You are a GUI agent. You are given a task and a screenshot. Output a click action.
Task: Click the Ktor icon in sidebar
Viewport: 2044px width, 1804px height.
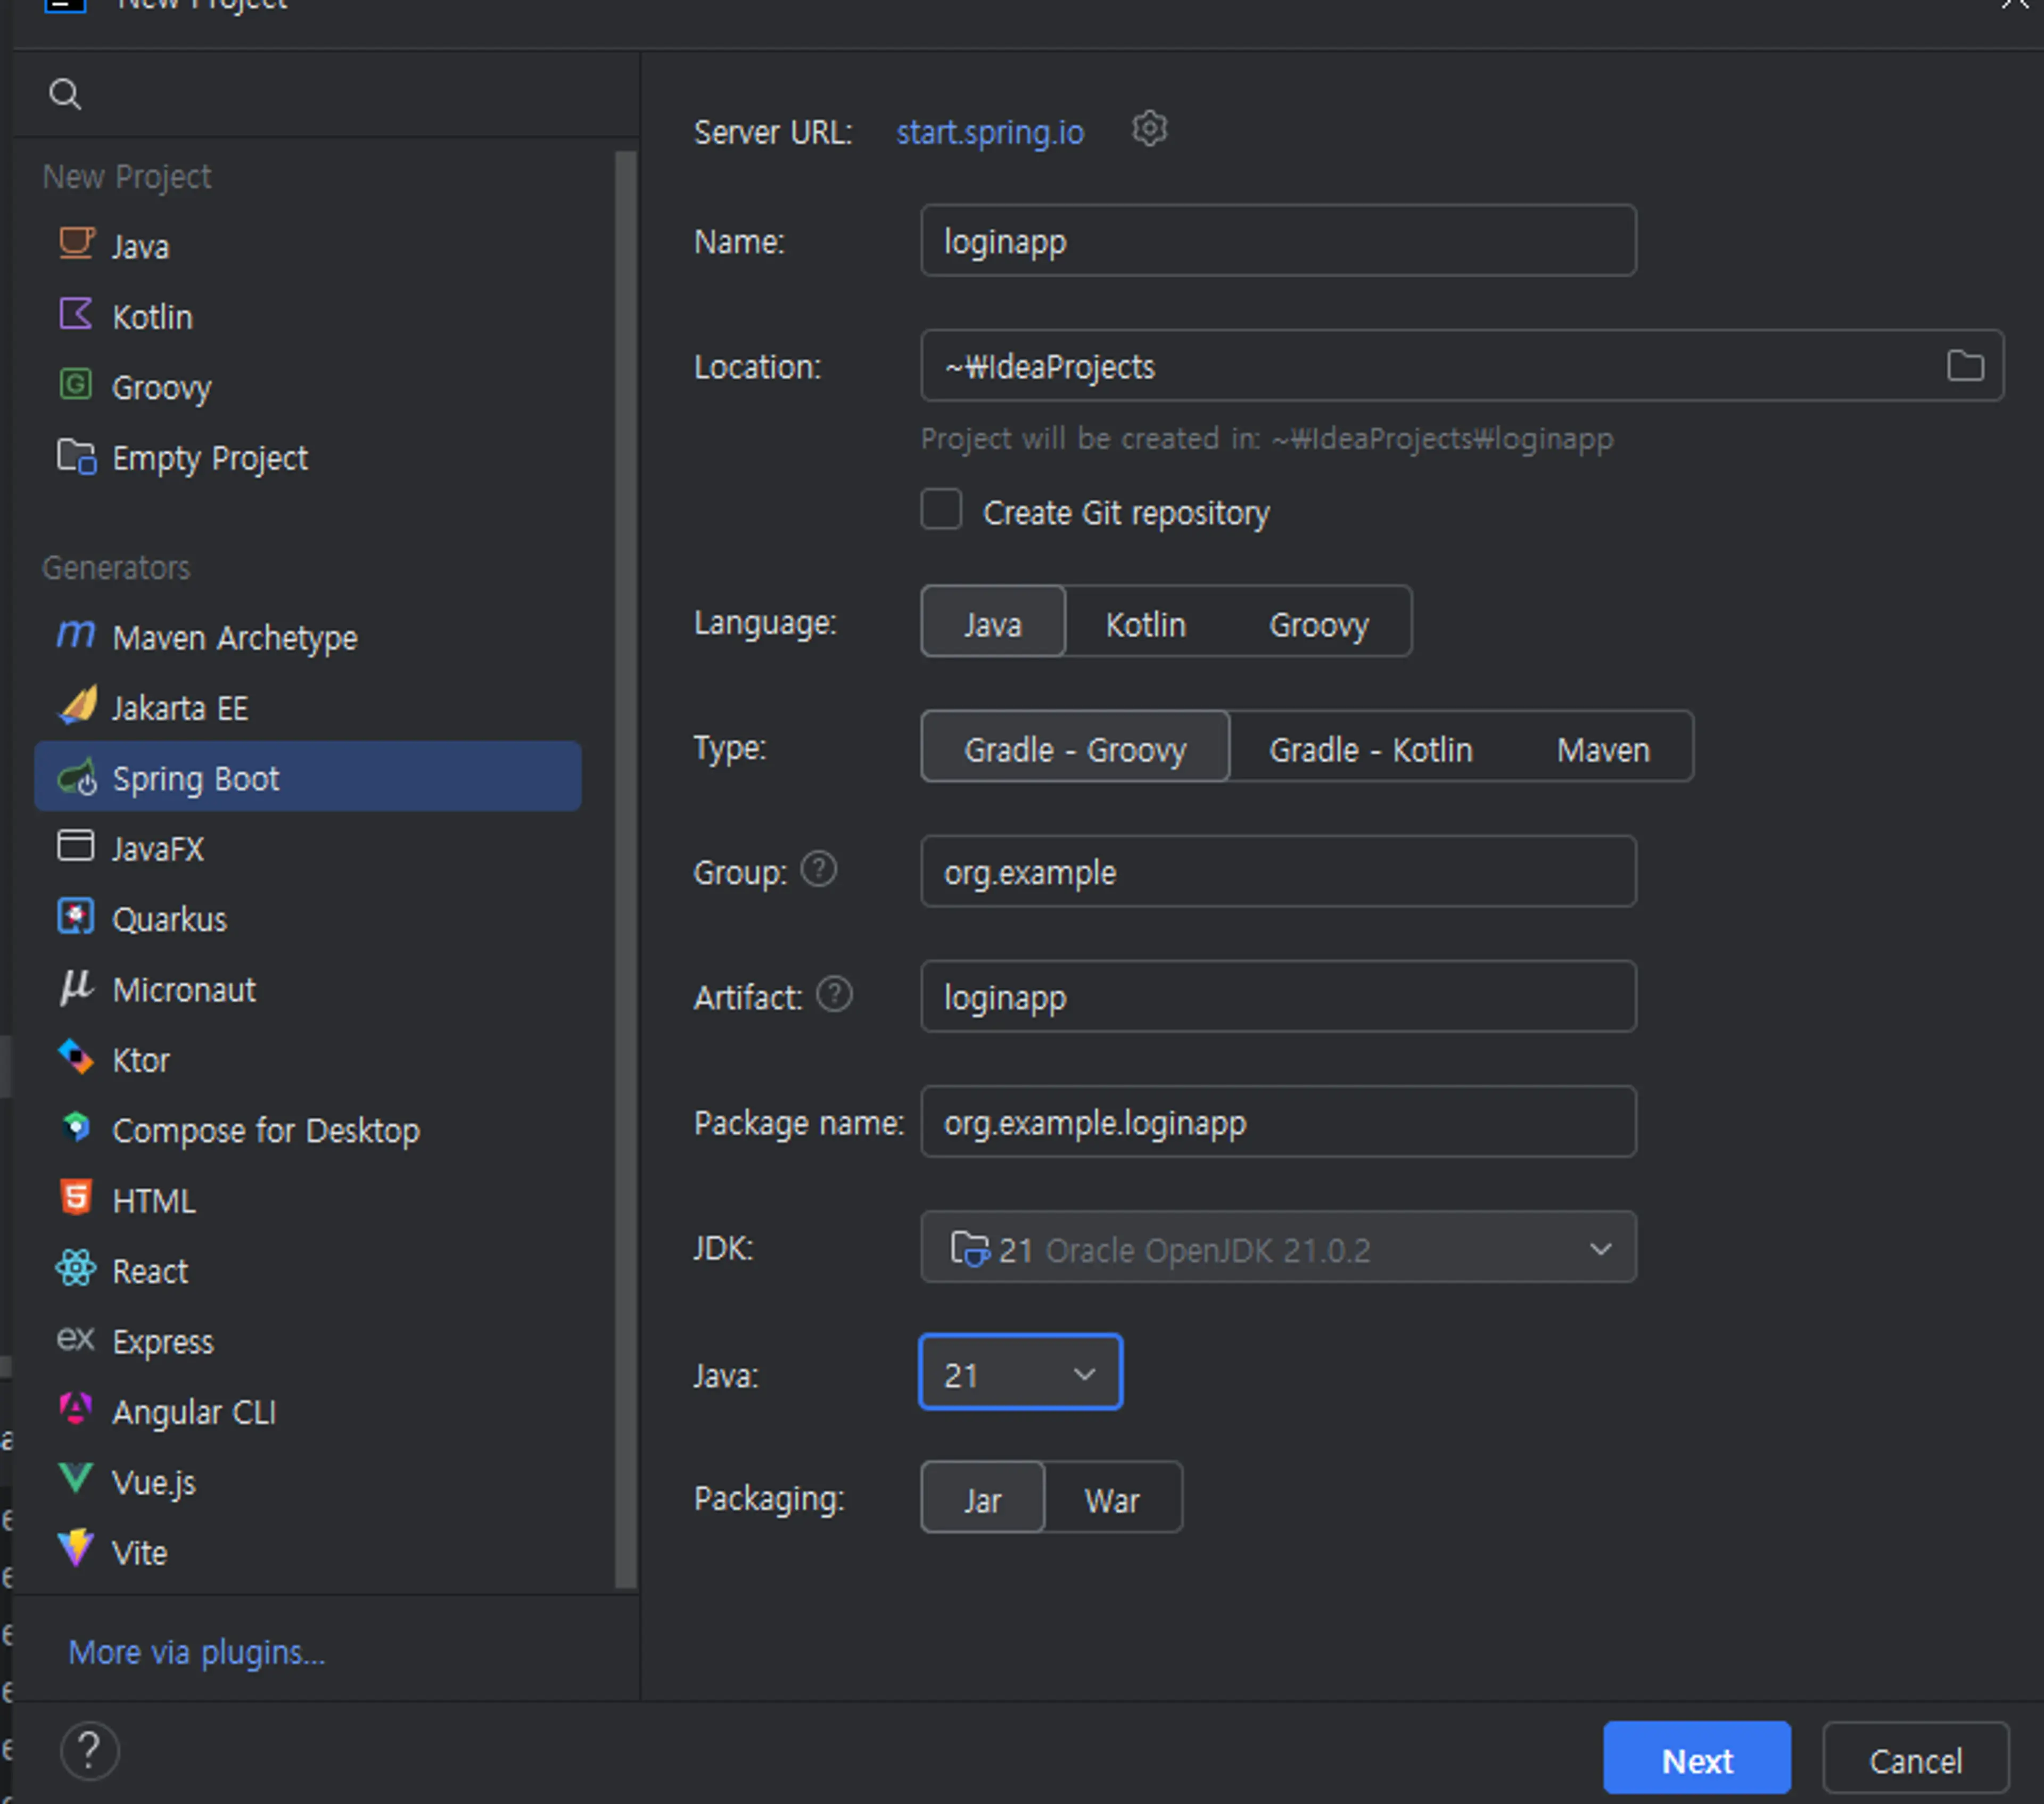click(x=77, y=1059)
